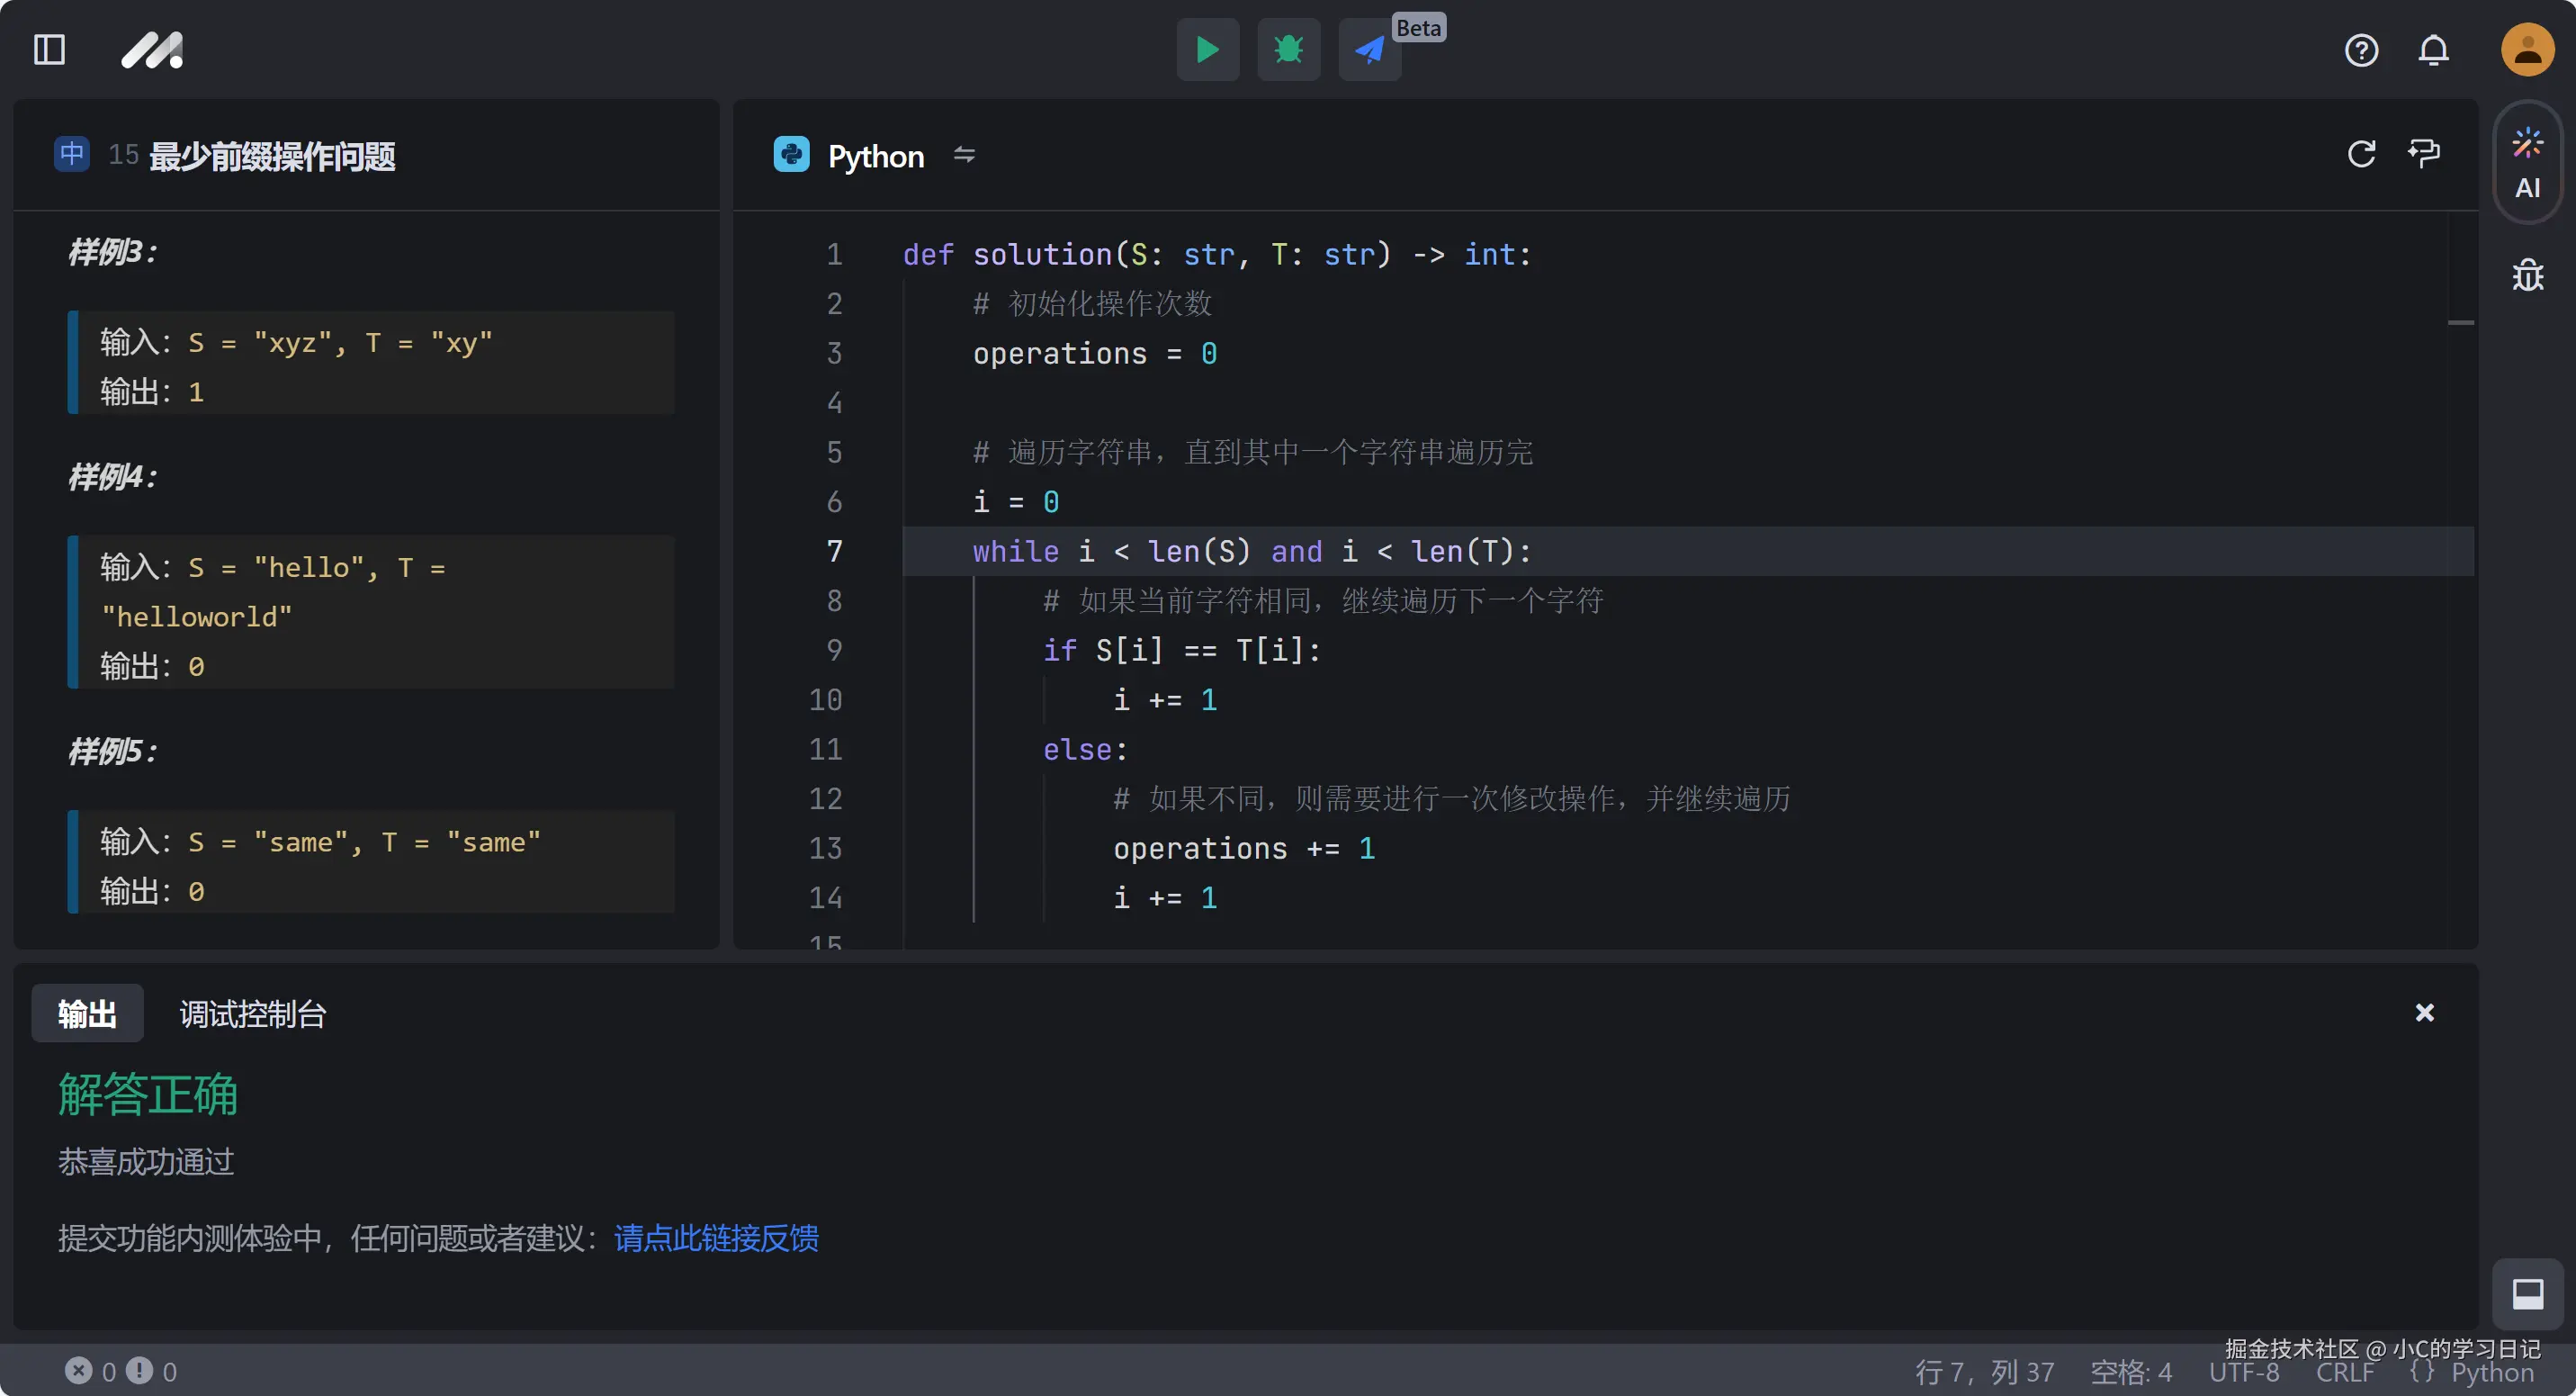Start debugging with the bug icon
The height and width of the screenshot is (1396, 2576).
tap(1288, 50)
